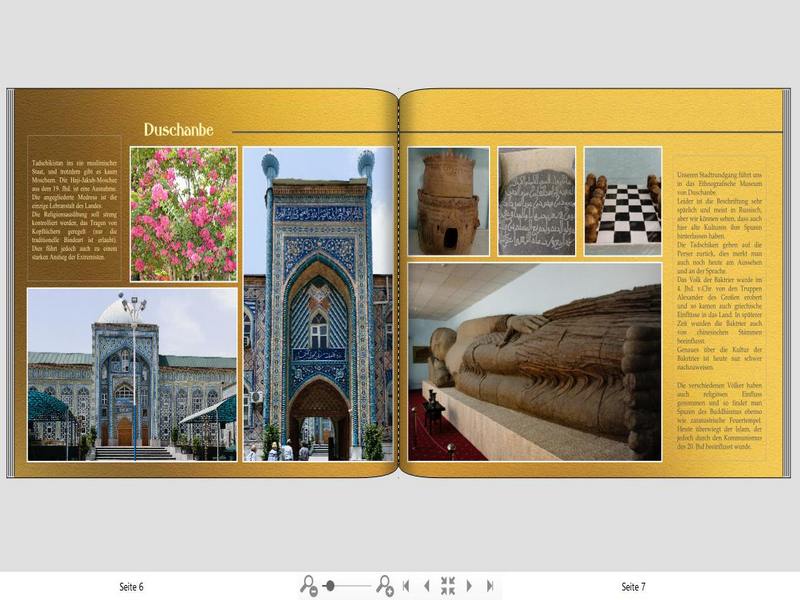Click the Seite 6 page label
The height and width of the screenshot is (600, 800).
click(131, 587)
